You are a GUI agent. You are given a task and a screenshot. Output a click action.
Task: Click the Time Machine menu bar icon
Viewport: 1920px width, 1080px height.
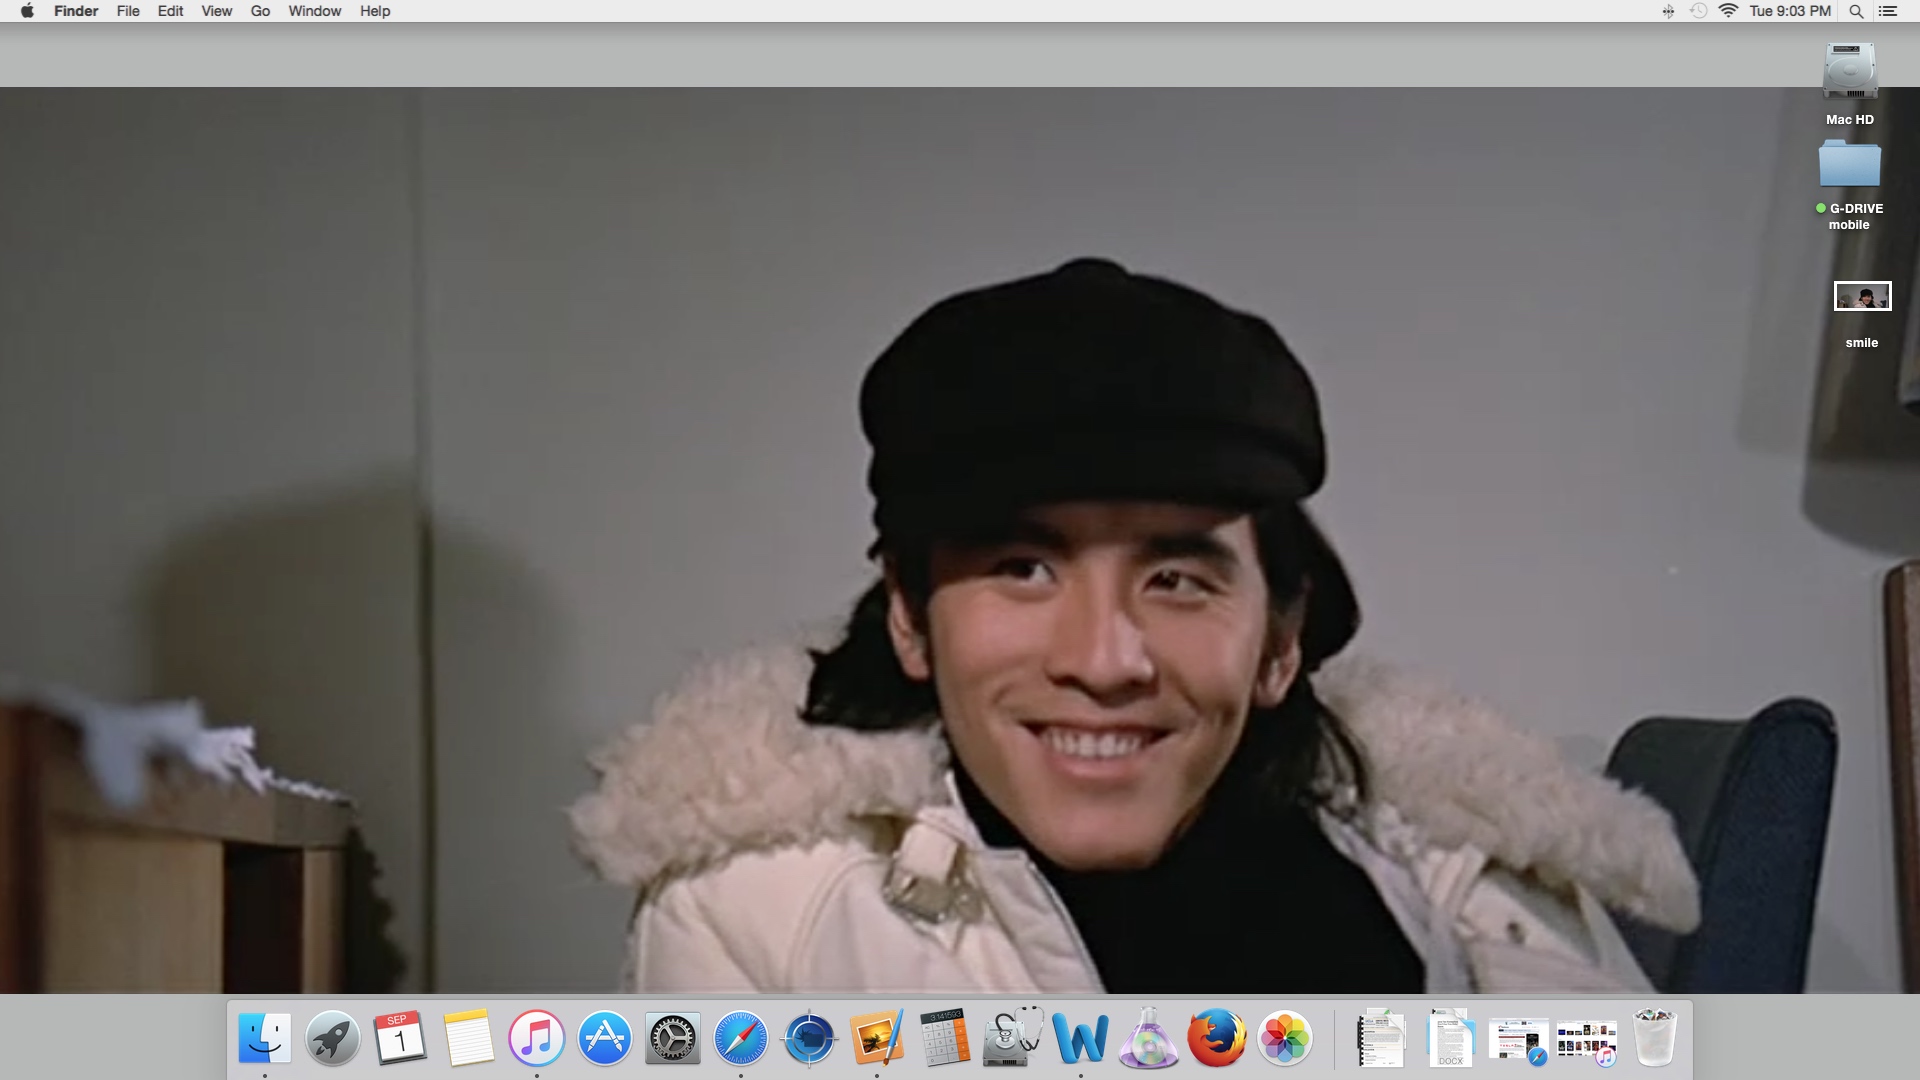[x=1698, y=11]
